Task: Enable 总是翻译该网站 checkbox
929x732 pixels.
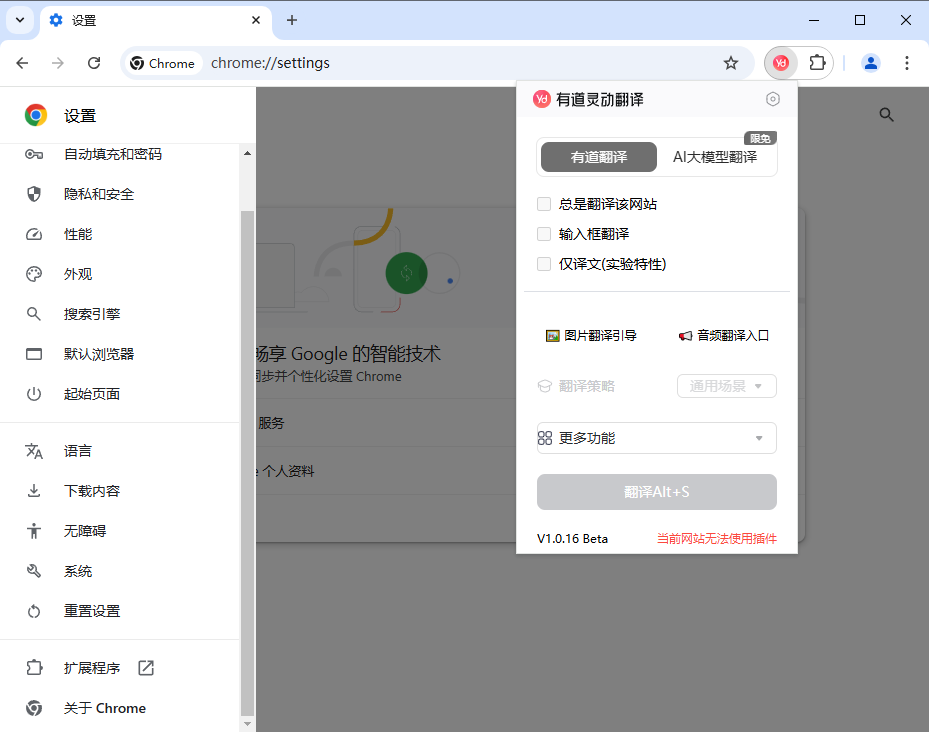Action: coord(543,203)
